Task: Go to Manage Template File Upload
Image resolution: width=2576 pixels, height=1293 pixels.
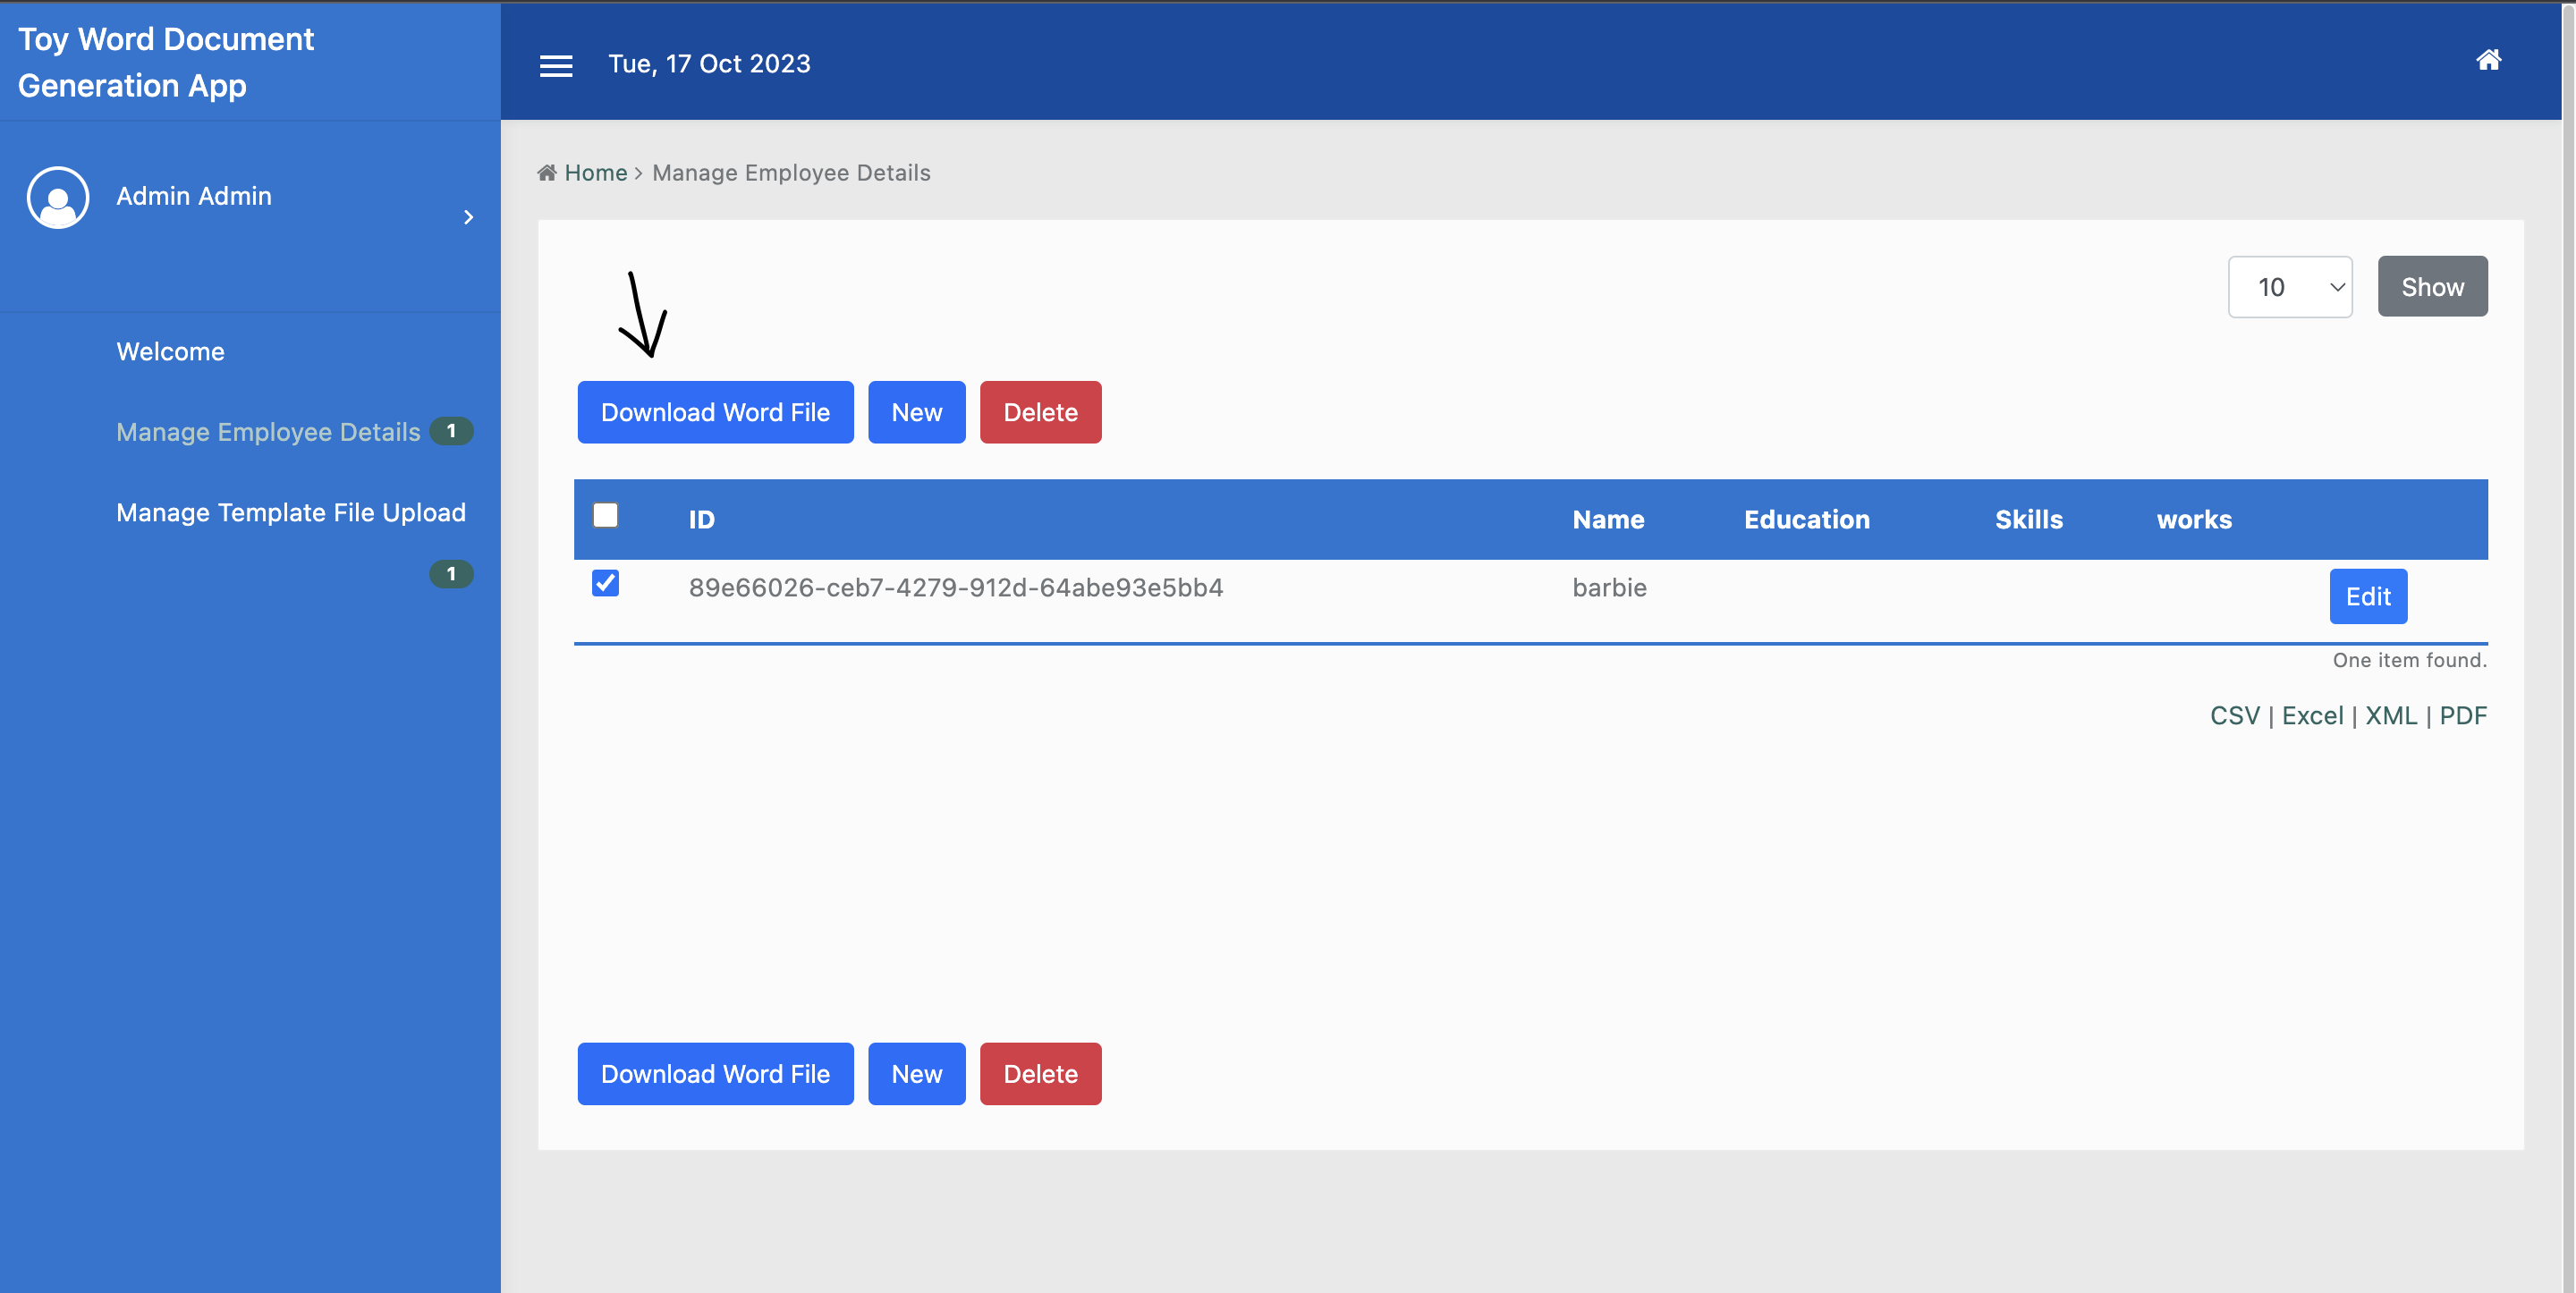Action: click(291, 513)
